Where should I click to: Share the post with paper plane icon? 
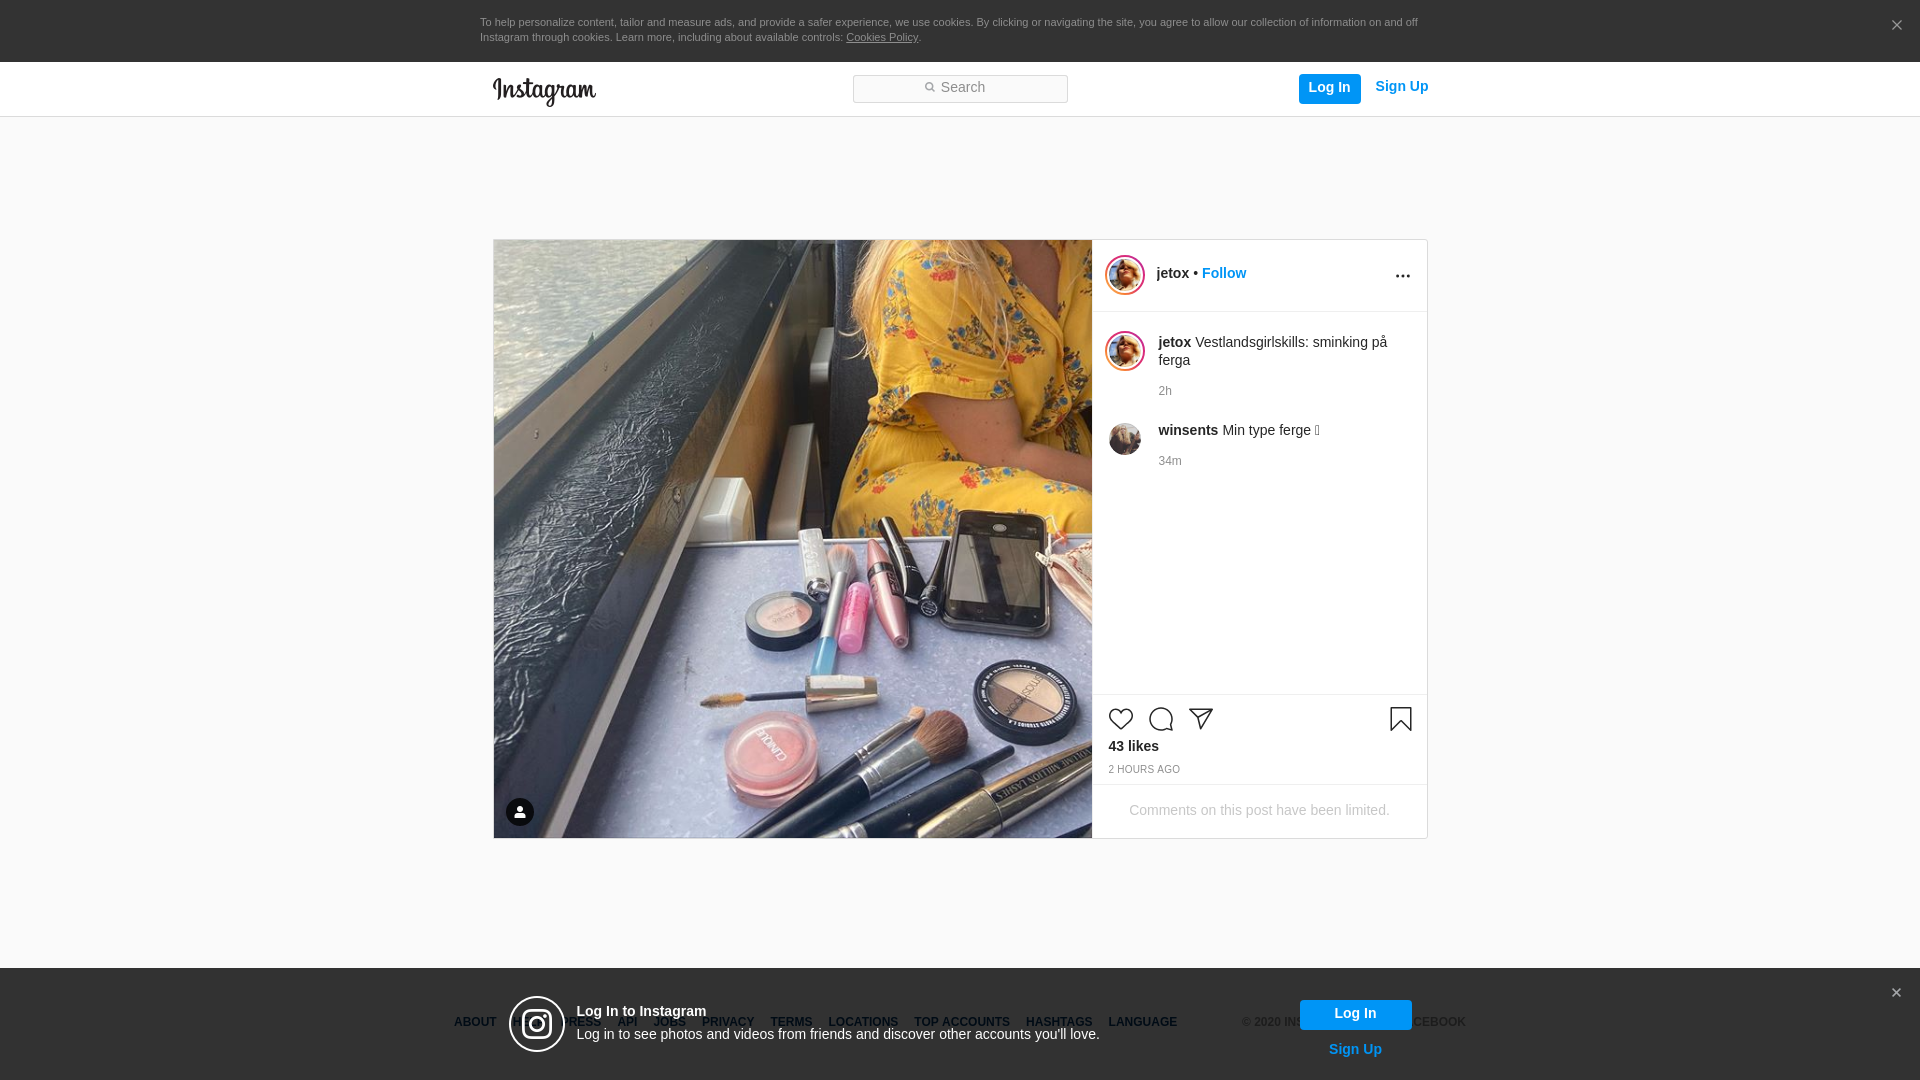tap(1200, 719)
